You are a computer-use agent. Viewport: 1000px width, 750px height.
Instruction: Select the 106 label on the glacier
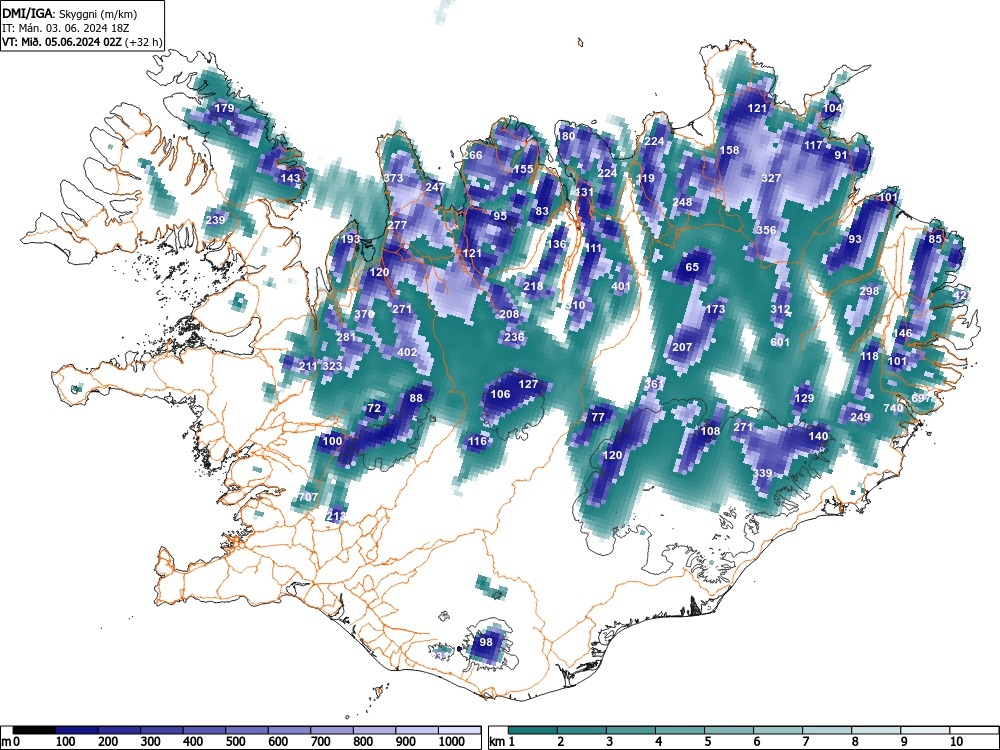pyautogui.click(x=500, y=394)
